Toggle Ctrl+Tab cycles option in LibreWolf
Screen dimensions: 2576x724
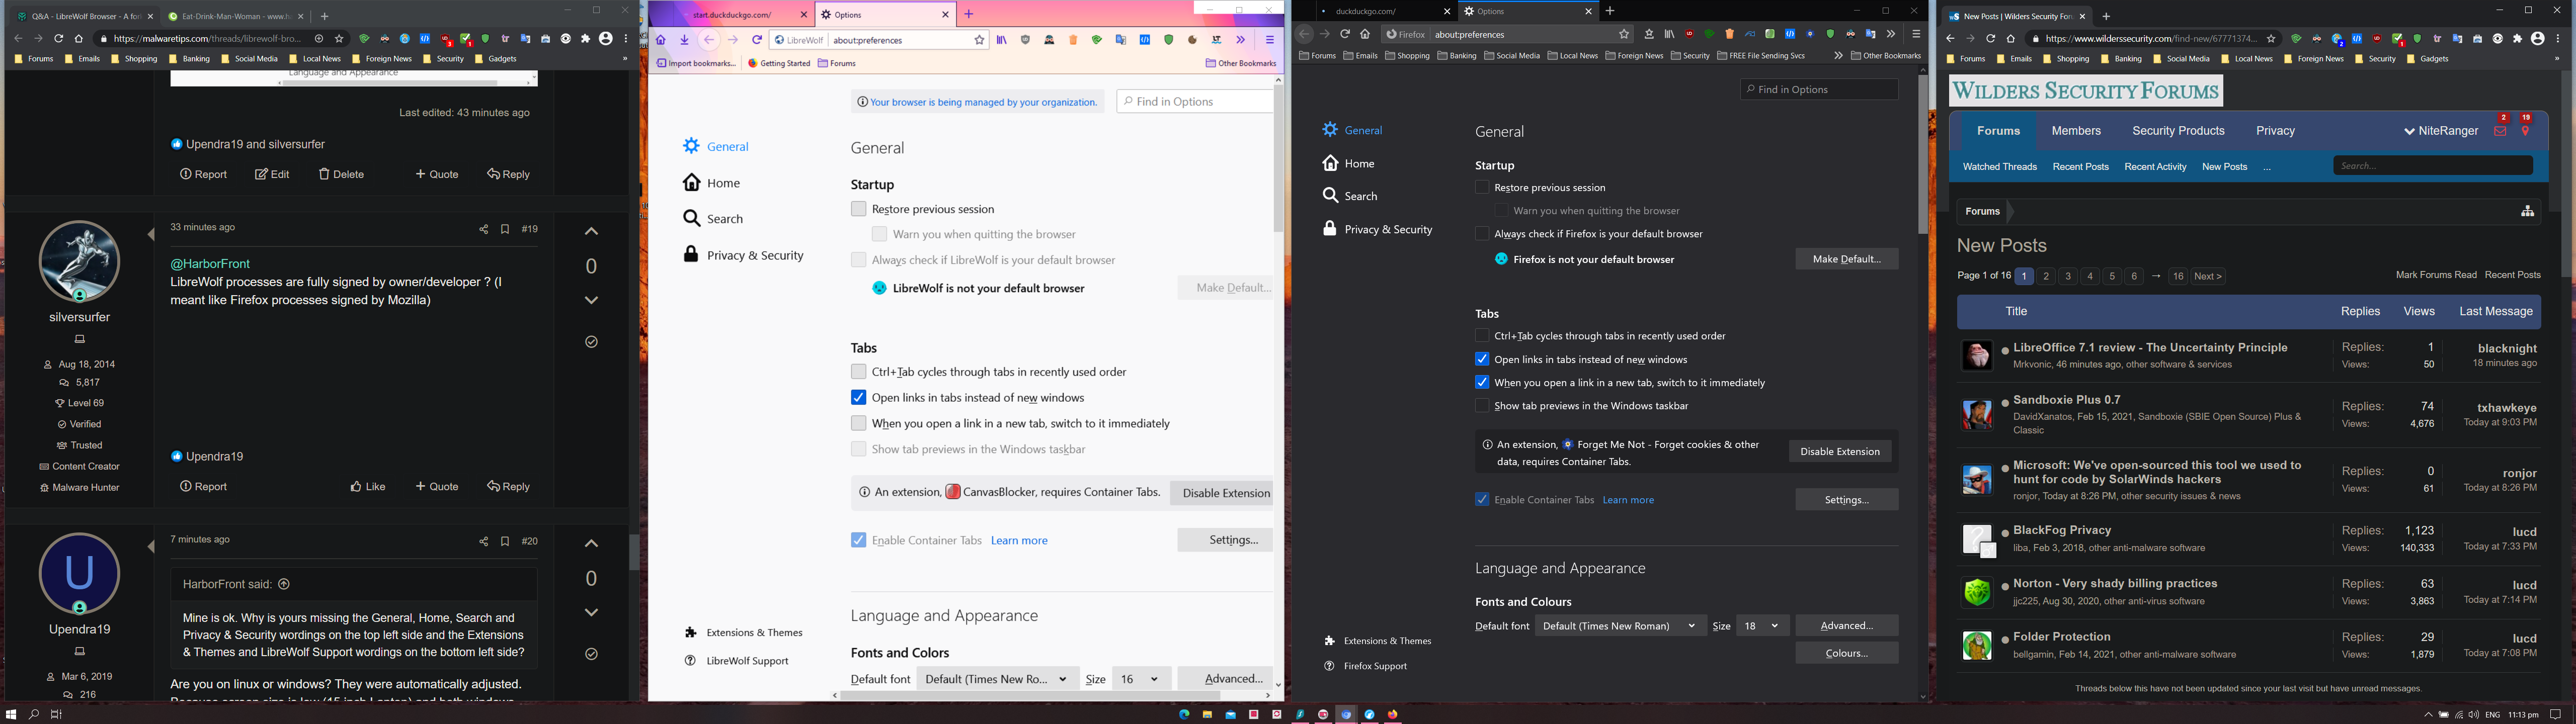pos(858,371)
